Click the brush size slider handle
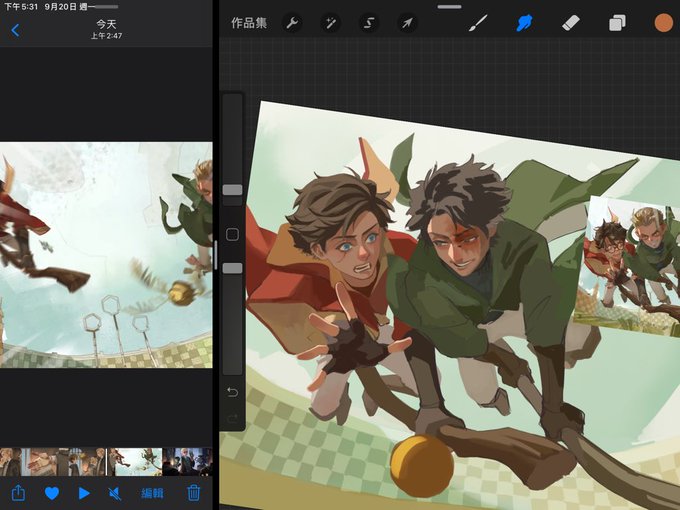This screenshot has width=680, height=510. click(x=232, y=190)
